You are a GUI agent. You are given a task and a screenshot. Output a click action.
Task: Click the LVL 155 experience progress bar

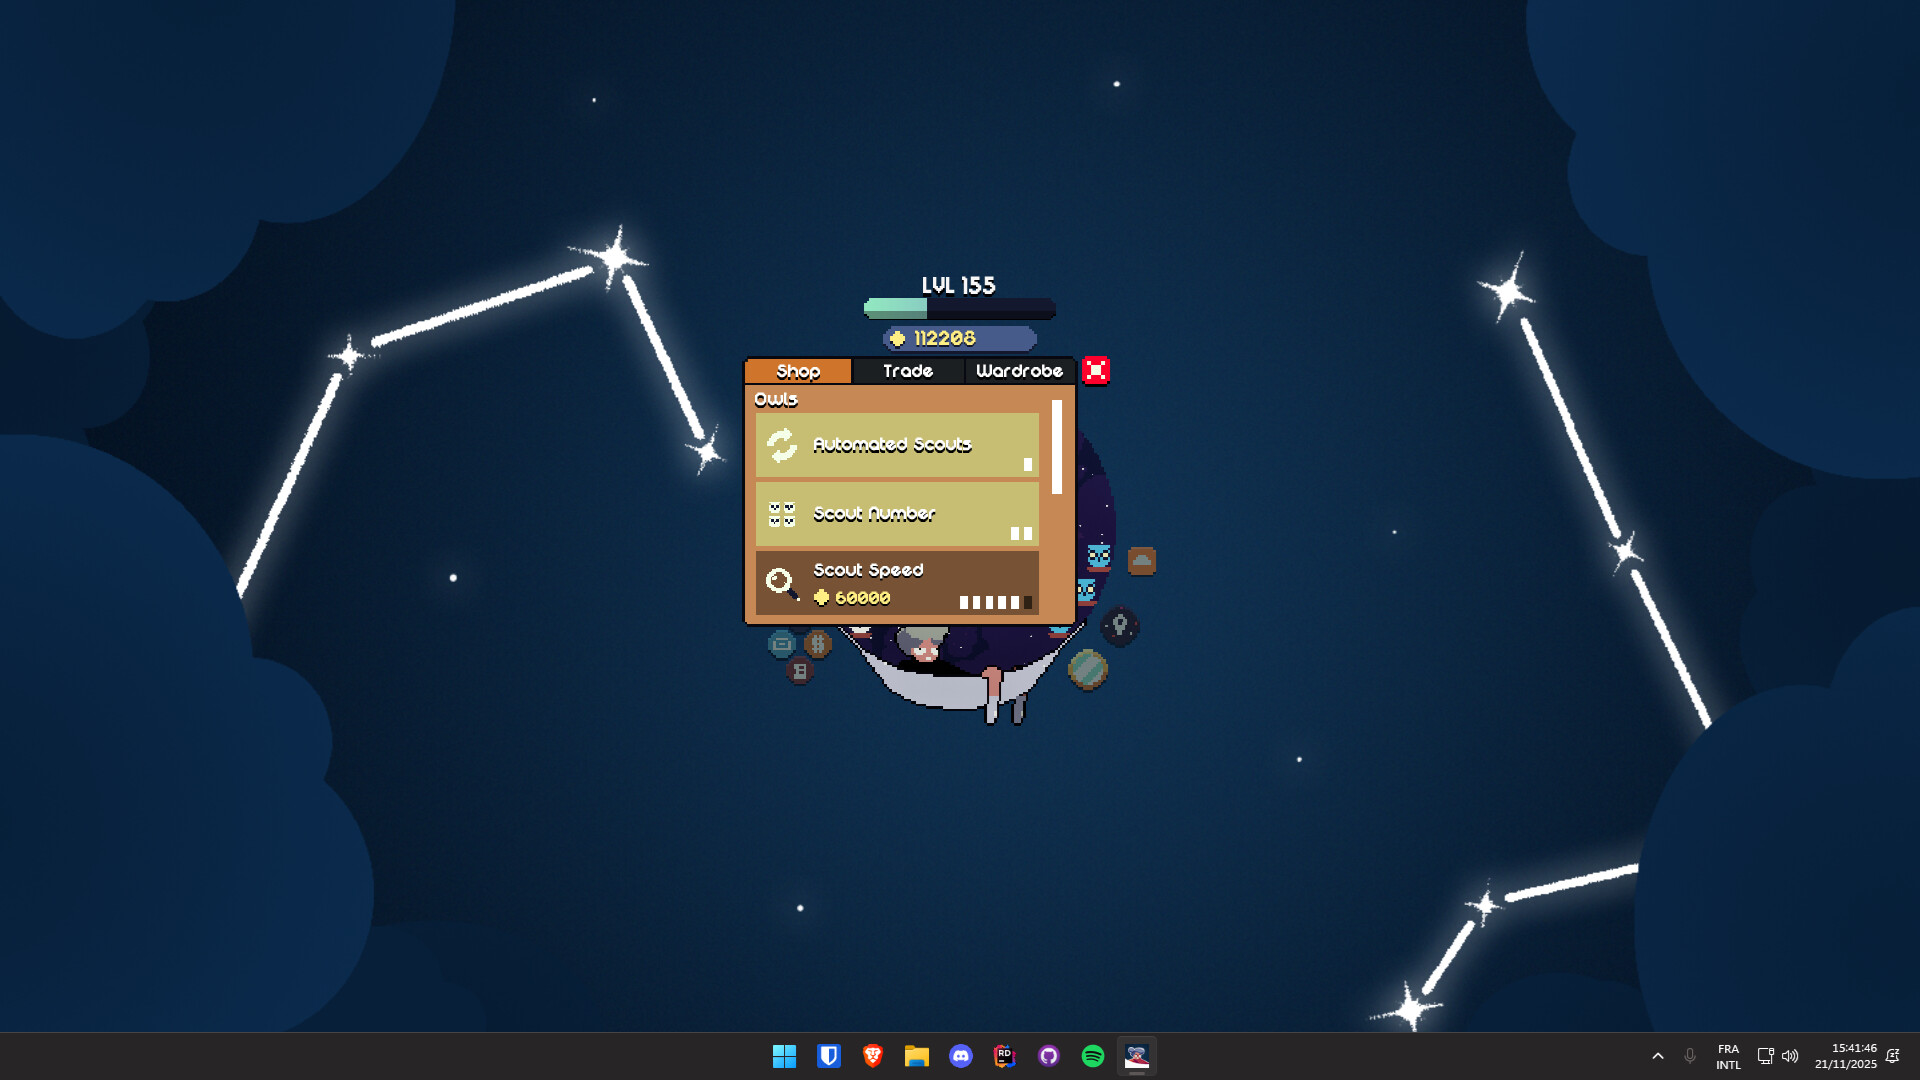pyautogui.click(x=958, y=310)
